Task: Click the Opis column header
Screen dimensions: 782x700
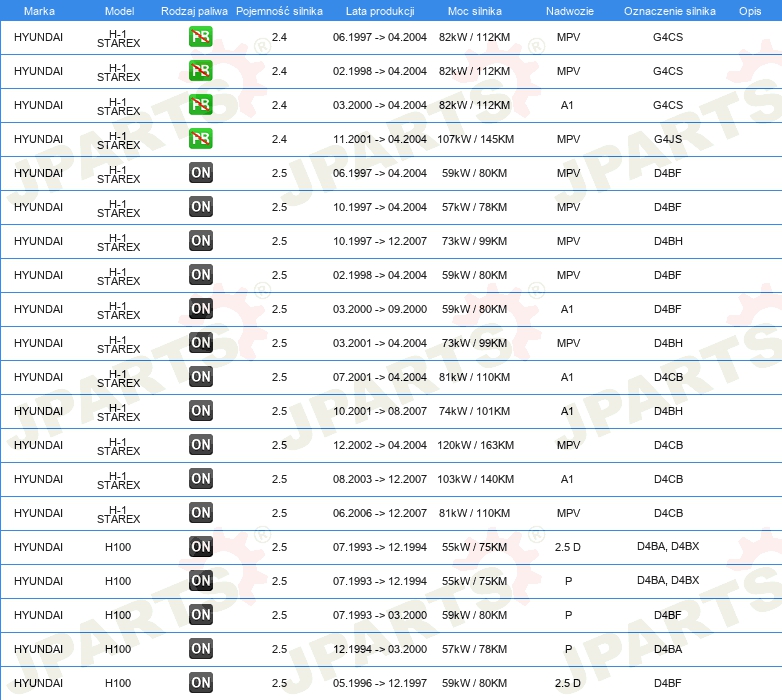Action: (x=750, y=11)
